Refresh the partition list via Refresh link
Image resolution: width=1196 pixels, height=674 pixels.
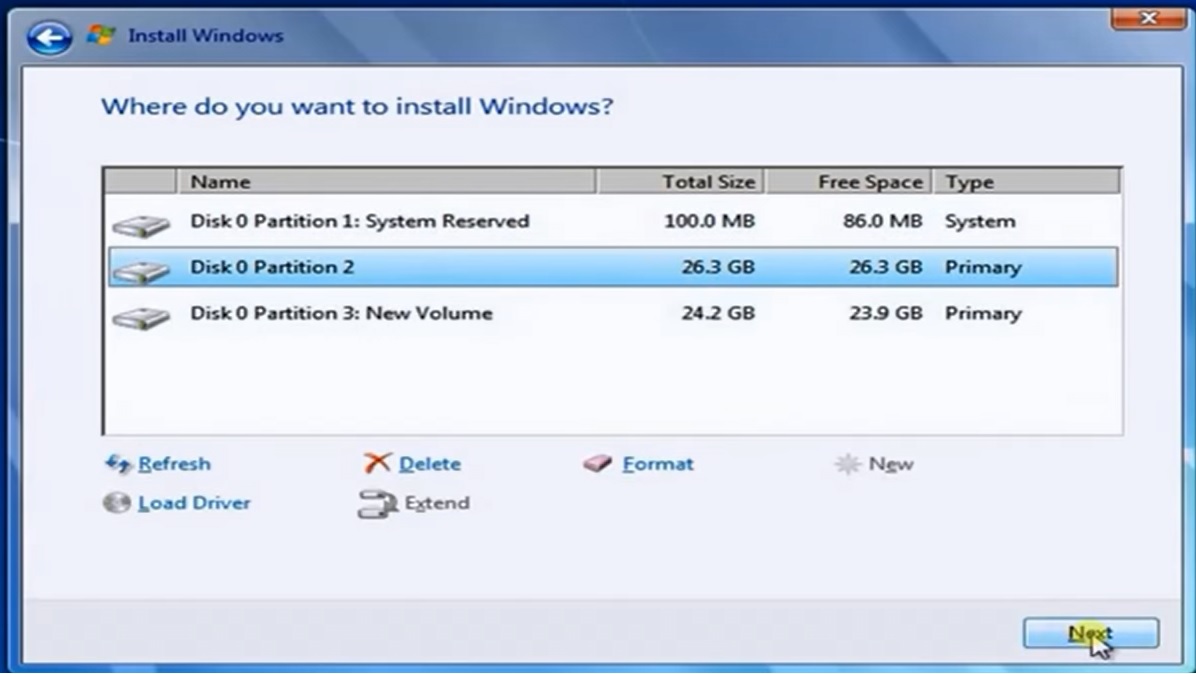[174, 464]
